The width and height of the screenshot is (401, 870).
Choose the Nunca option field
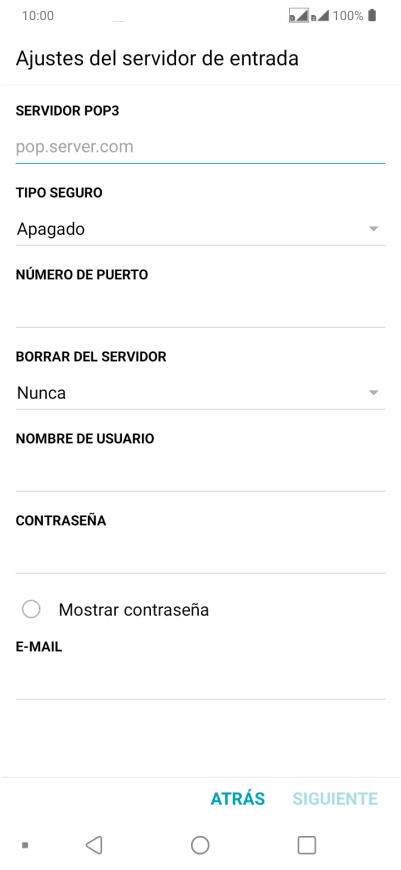tap(200, 393)
